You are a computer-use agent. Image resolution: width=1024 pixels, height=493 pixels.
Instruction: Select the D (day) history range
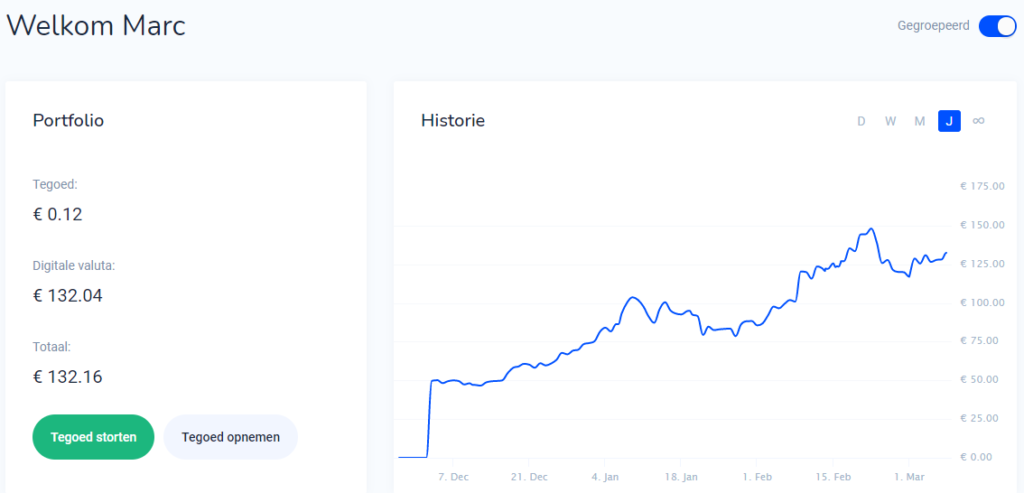point(860,121)
